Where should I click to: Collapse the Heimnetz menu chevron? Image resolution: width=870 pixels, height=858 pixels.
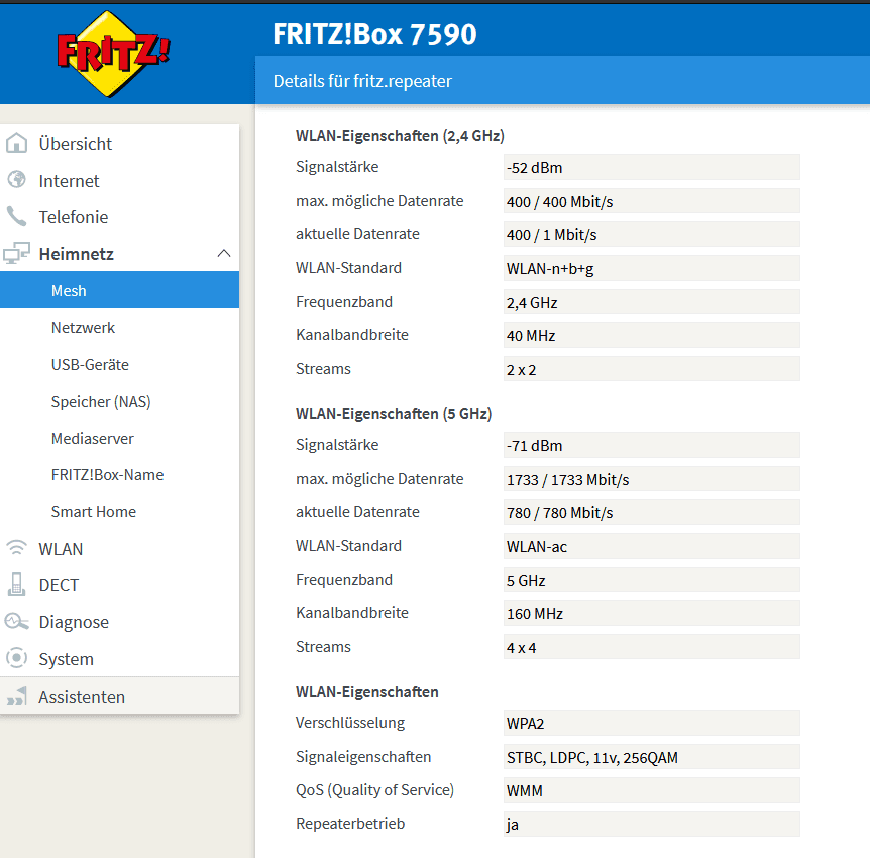pyautogui.click(x=224, y=254)
